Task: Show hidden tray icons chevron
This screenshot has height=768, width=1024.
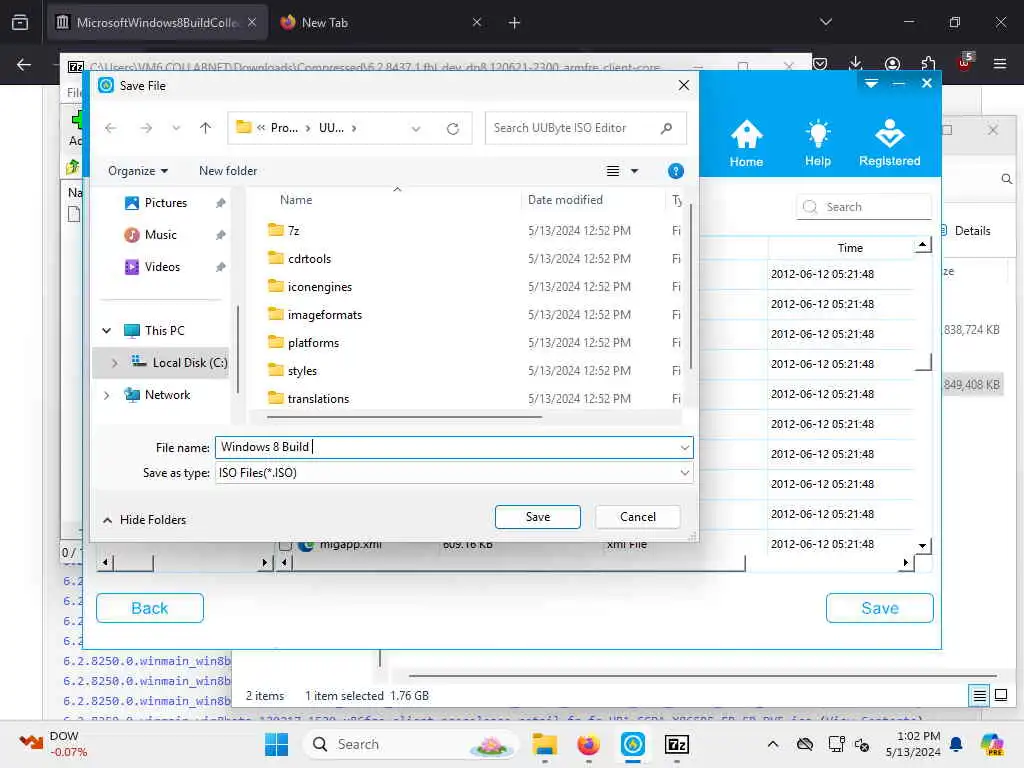Action: [x=773, y=744]
